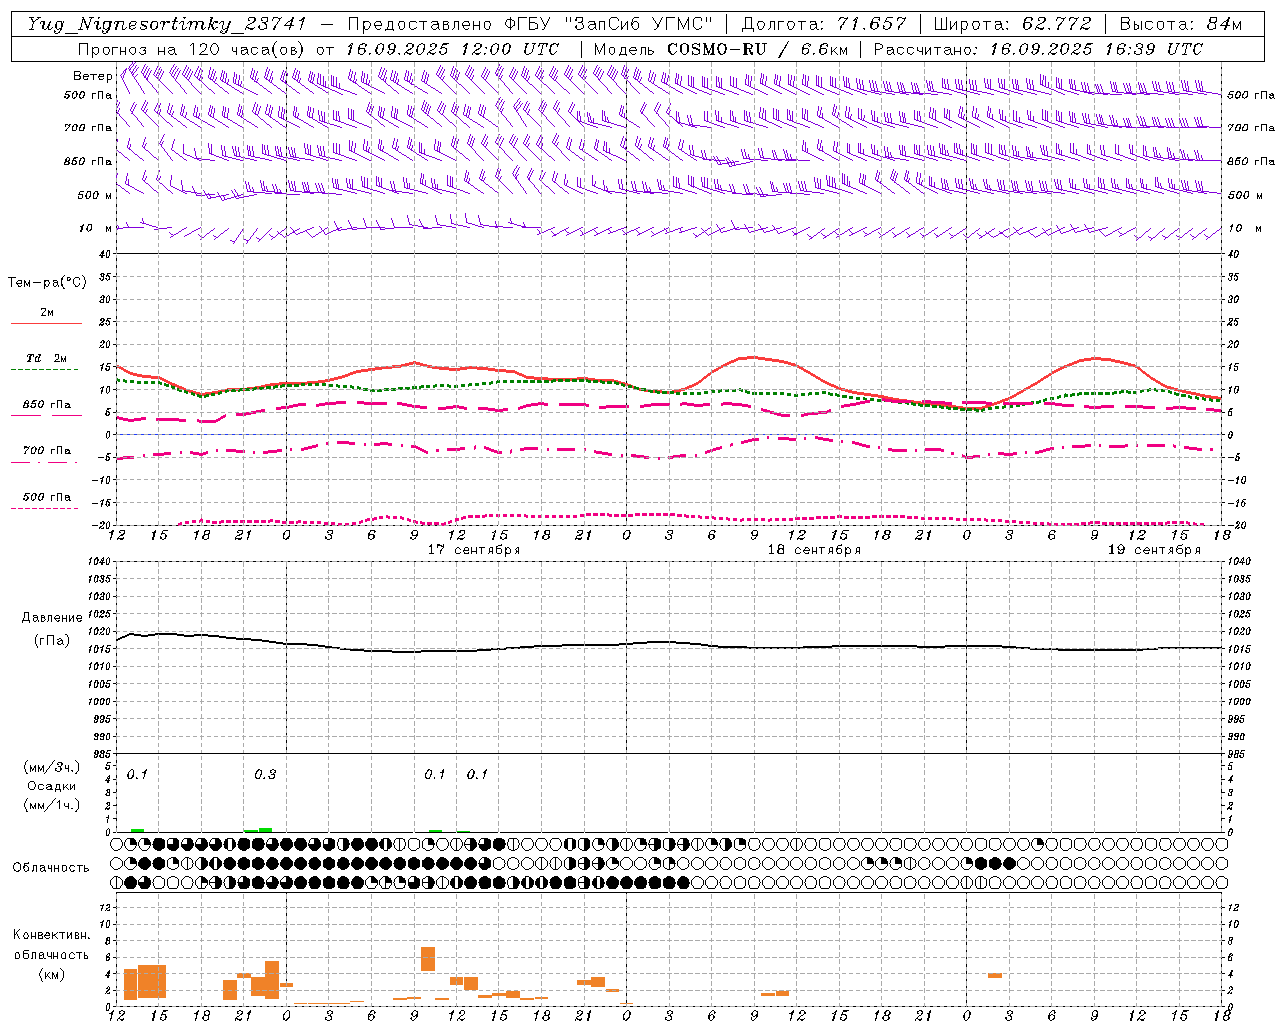Click the (гПа) unit under Давление
This screenshot has width=1280, height=1024.
pos(52,640)
